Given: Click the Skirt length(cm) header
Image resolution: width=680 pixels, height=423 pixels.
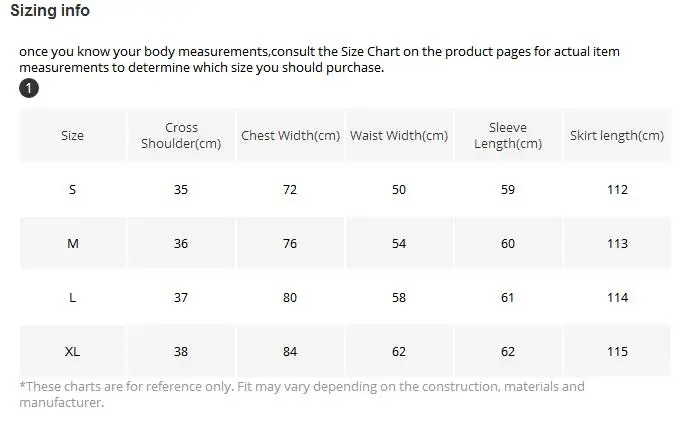Looking at the screenshot, I should coord(617,135).
